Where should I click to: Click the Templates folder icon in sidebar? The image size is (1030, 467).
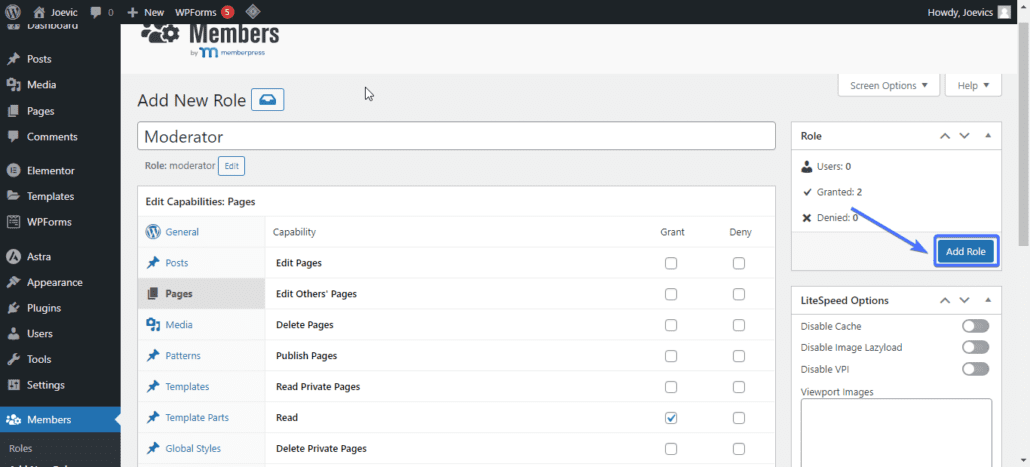[x=13, y=196]
